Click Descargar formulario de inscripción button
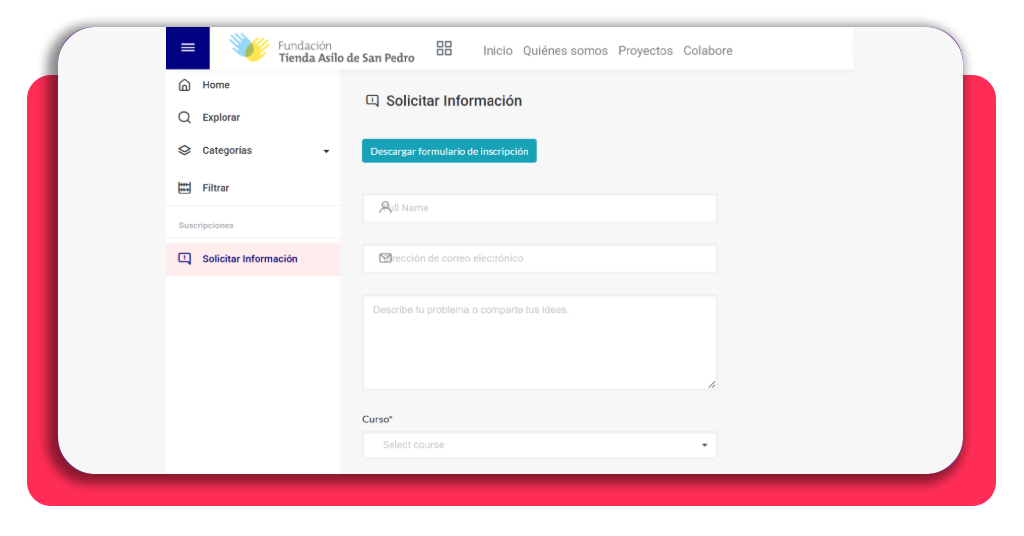 click(449, 151)
